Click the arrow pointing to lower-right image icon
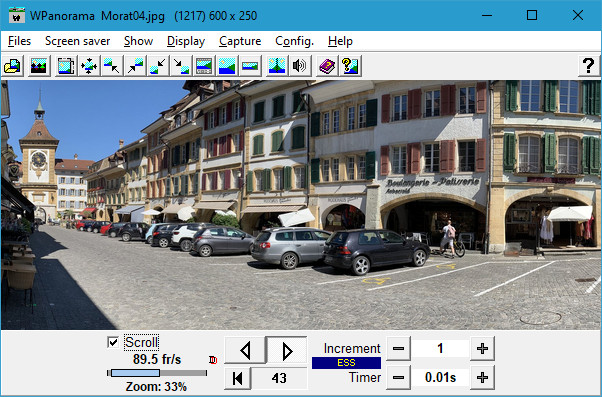Screen dimensions: 602x397 [x=181, y=66]
